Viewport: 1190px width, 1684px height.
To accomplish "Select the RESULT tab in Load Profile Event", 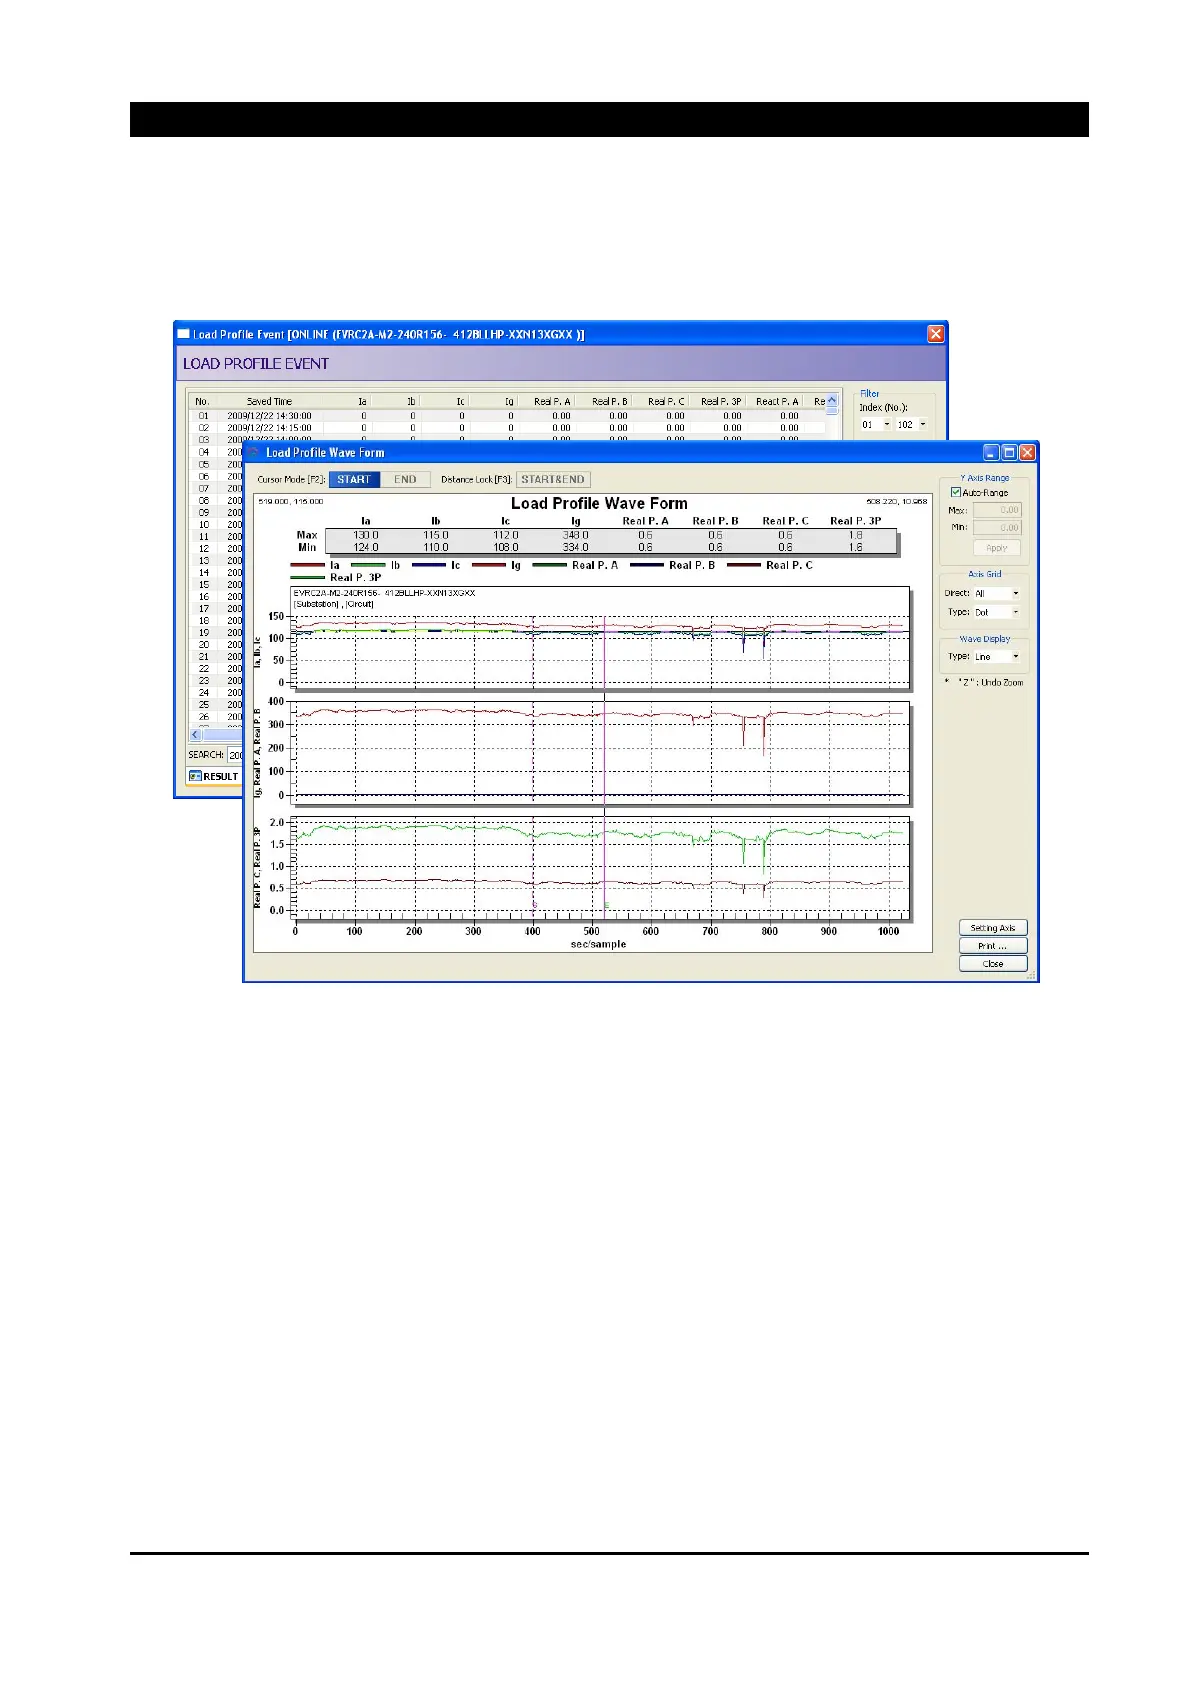I will point(214,776).
